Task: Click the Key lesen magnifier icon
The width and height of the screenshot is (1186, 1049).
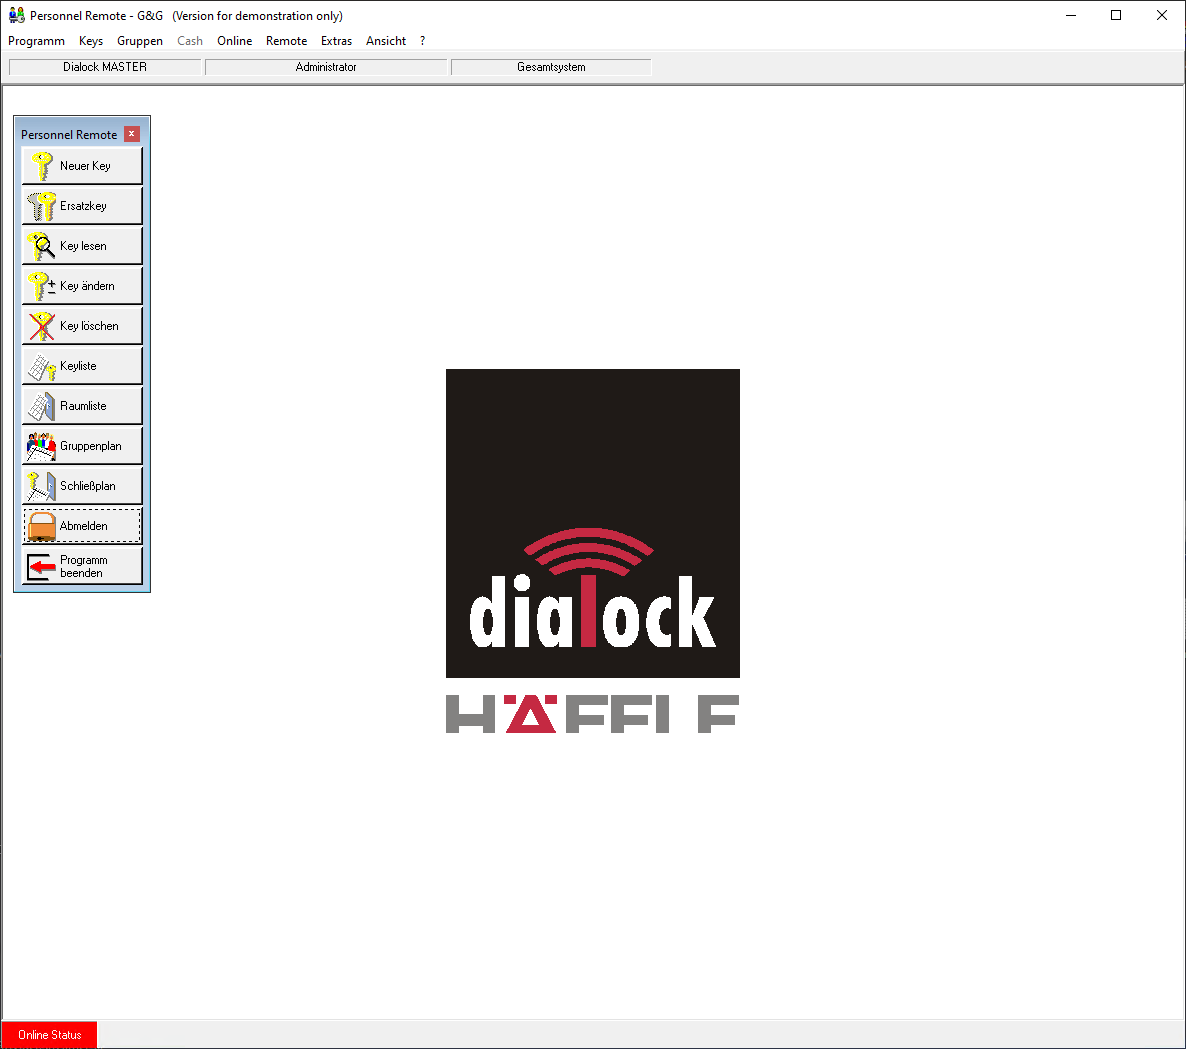Action: [41, 246]
